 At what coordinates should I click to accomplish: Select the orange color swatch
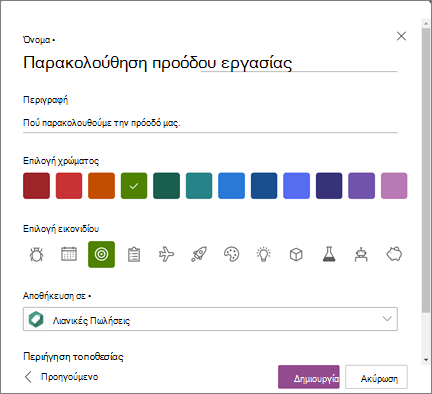(x=101, y=186)
